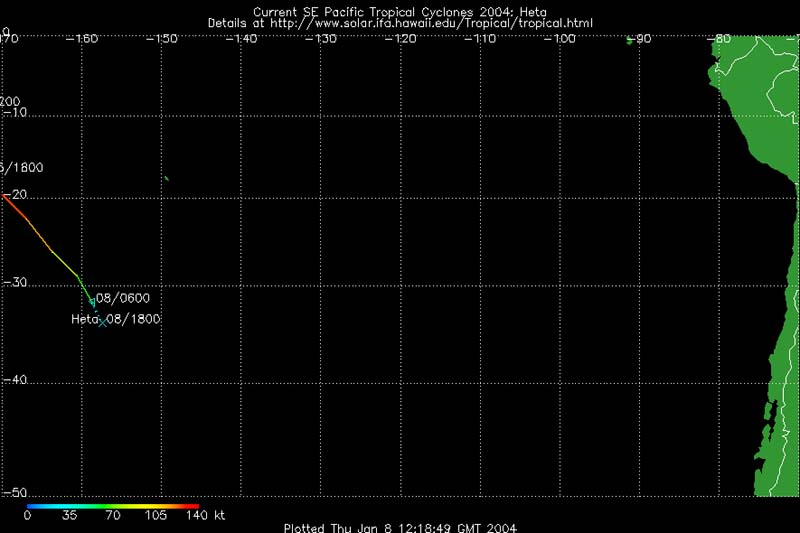Open the solar.ifa.hawaii.edu tropical details URL
This screenshot has width=800, height=533.
tap(400, 22)
